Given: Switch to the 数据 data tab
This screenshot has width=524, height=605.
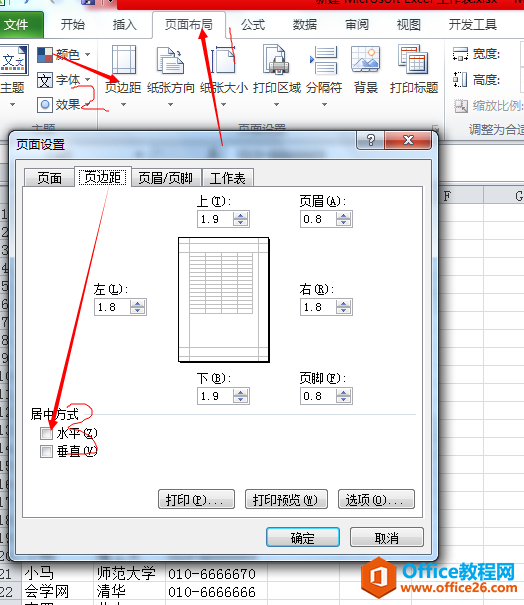Looking at the screenshot, I should point(305,25).
